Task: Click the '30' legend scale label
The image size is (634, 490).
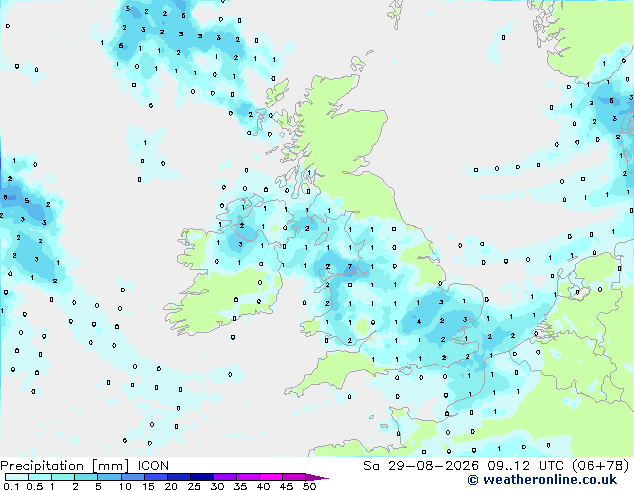Action: click(x=217, y=486)
